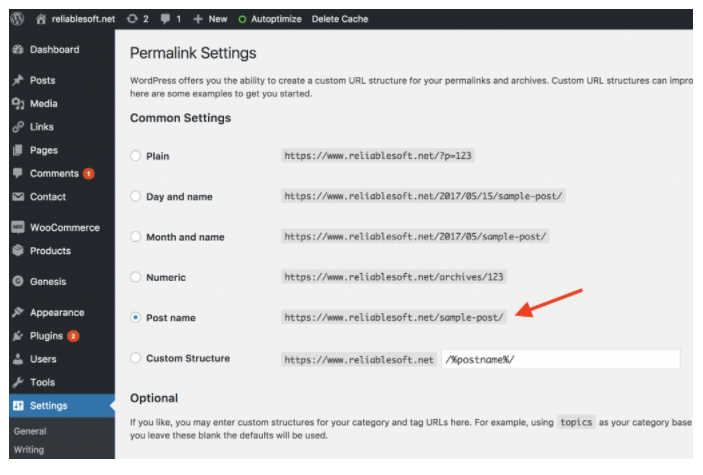Click the Media icon in sidebar
Screen dimensions: 703x475
click(x=18, y=104)
